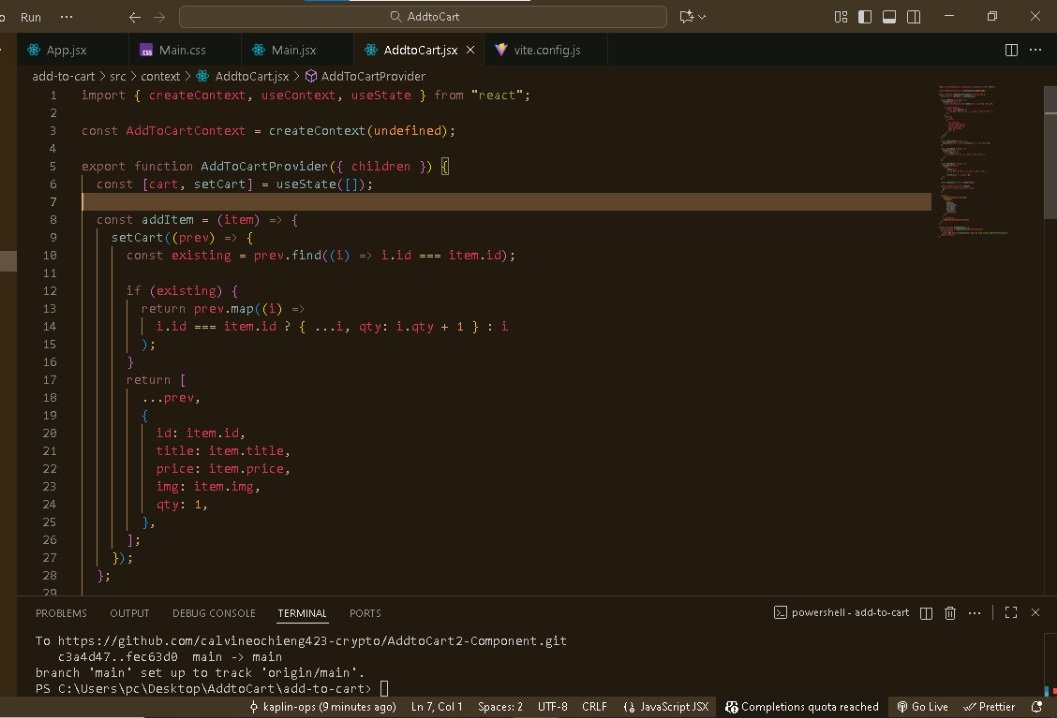1057x718 pixels.
Task: Click line number 12 in the gutter
Action: (x=50, y=291)
